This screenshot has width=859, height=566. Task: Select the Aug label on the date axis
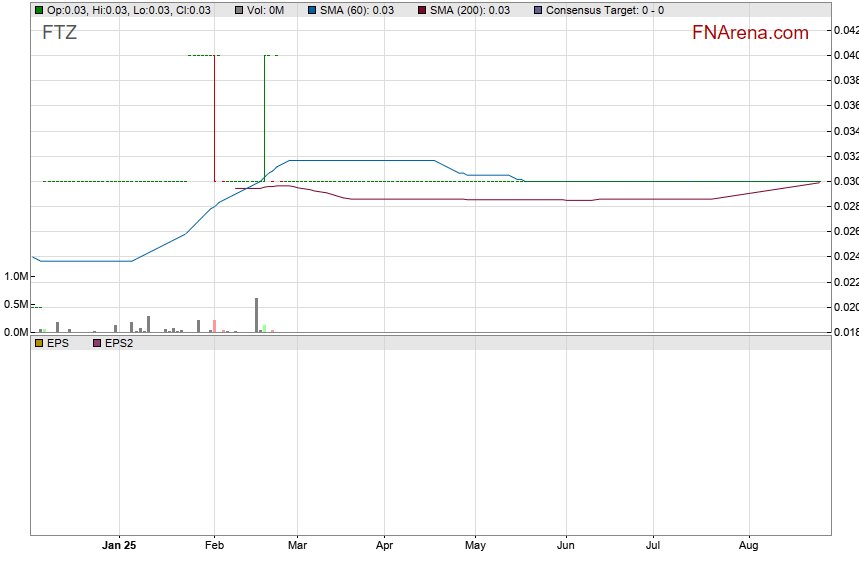[x=748, y=545]
